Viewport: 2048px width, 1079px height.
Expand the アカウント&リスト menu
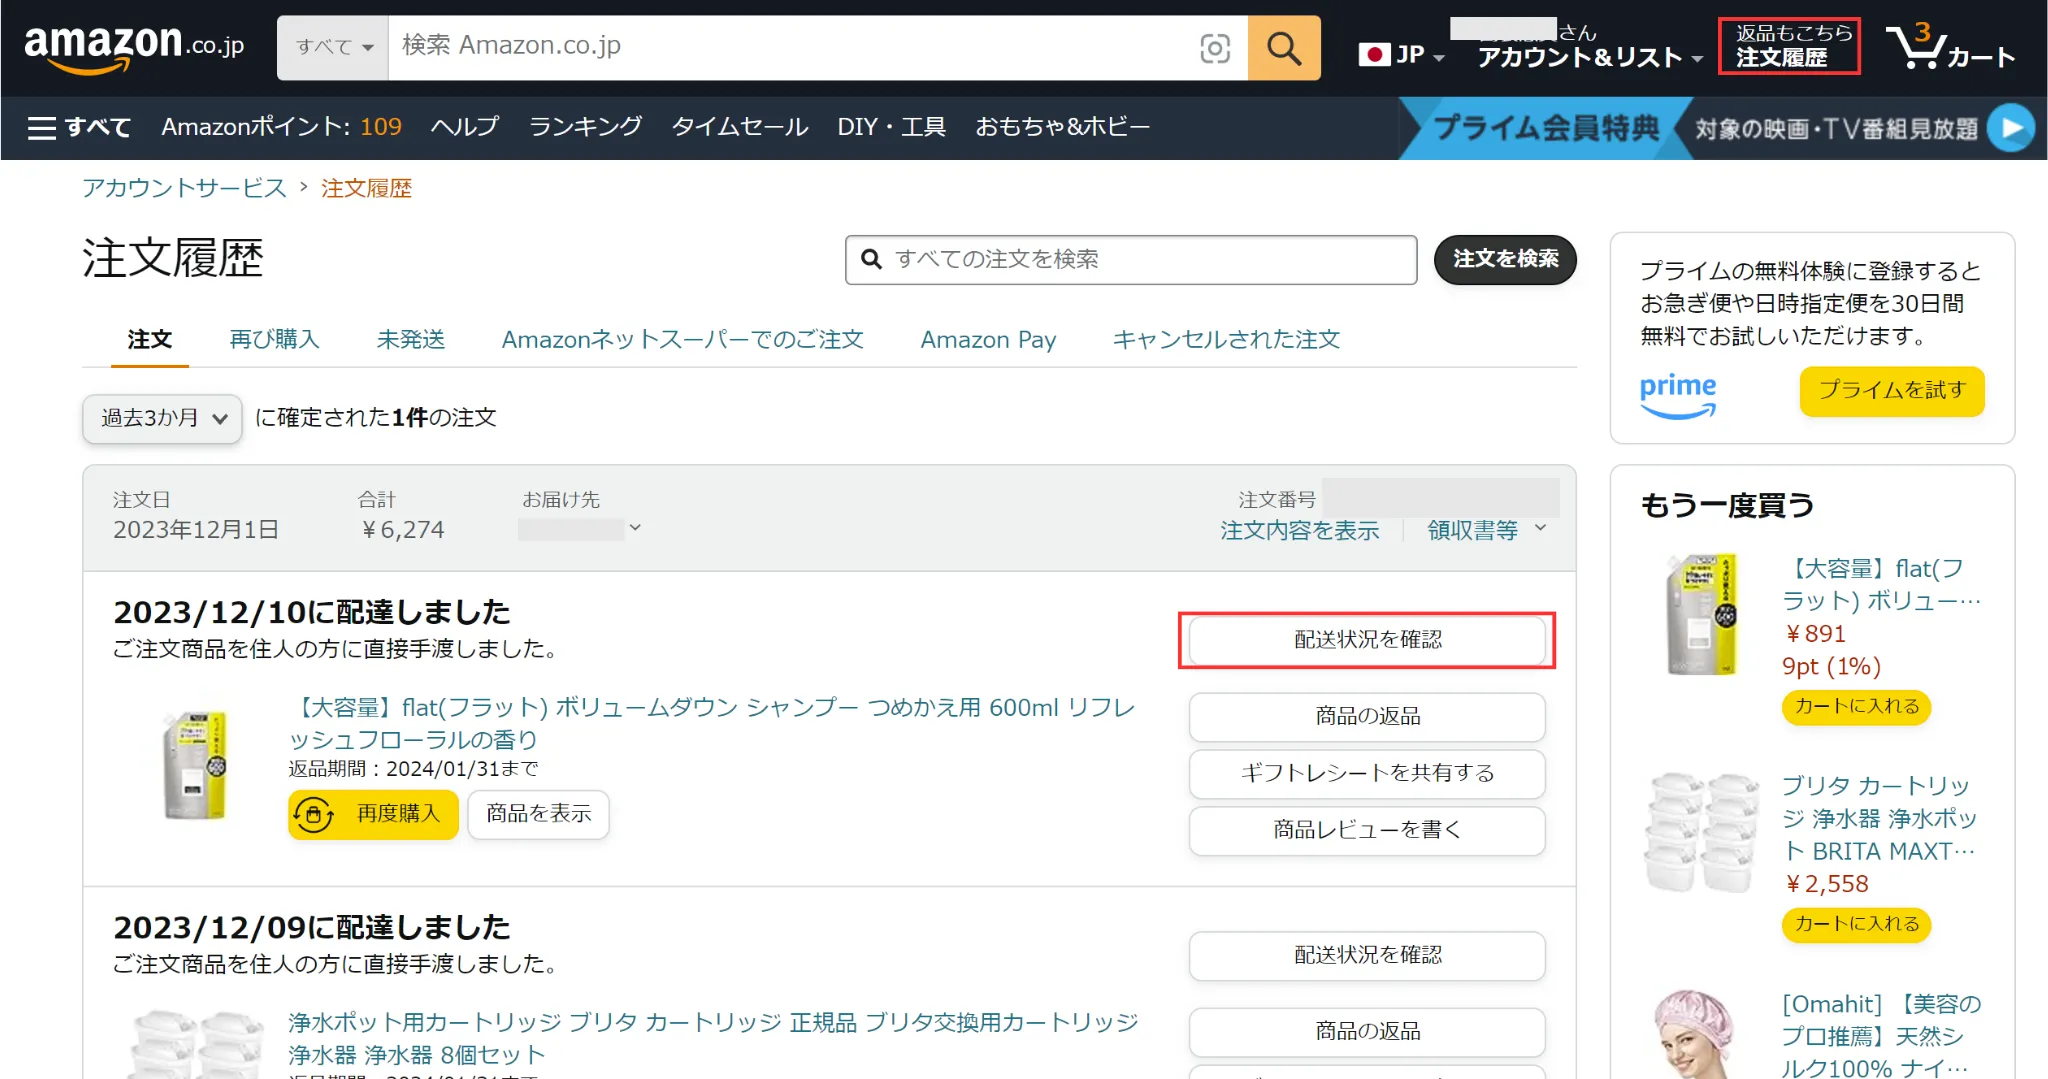click(1589, 57)
